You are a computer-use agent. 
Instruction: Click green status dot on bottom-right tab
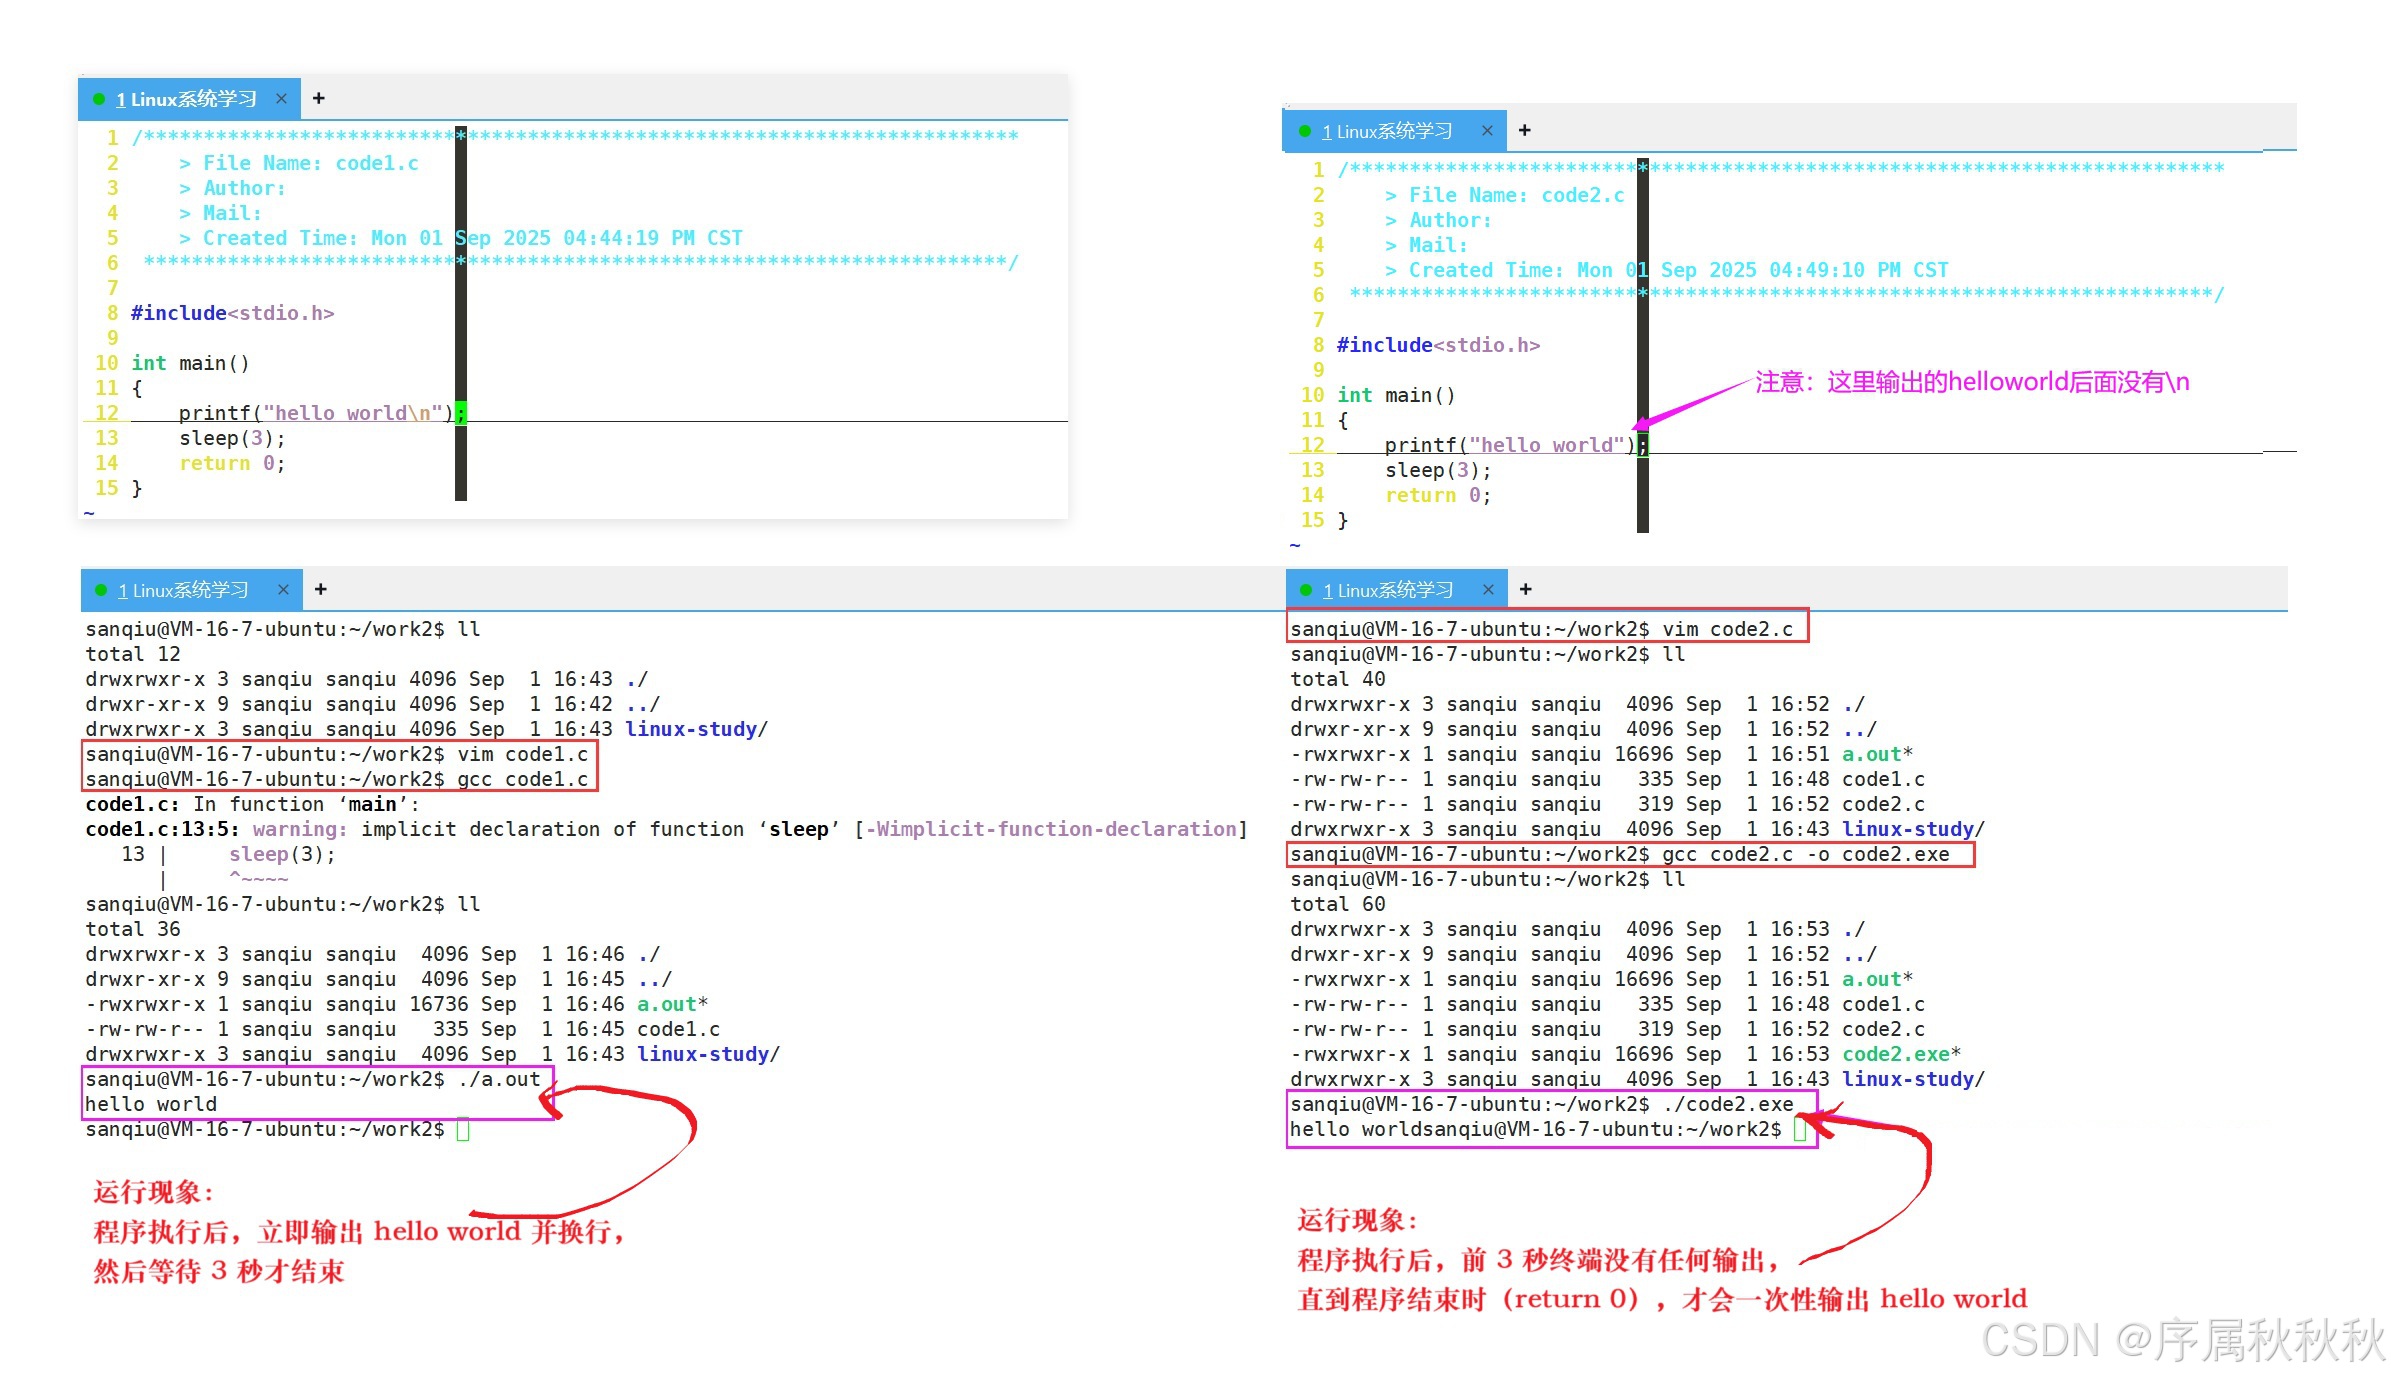(1305, 590)
